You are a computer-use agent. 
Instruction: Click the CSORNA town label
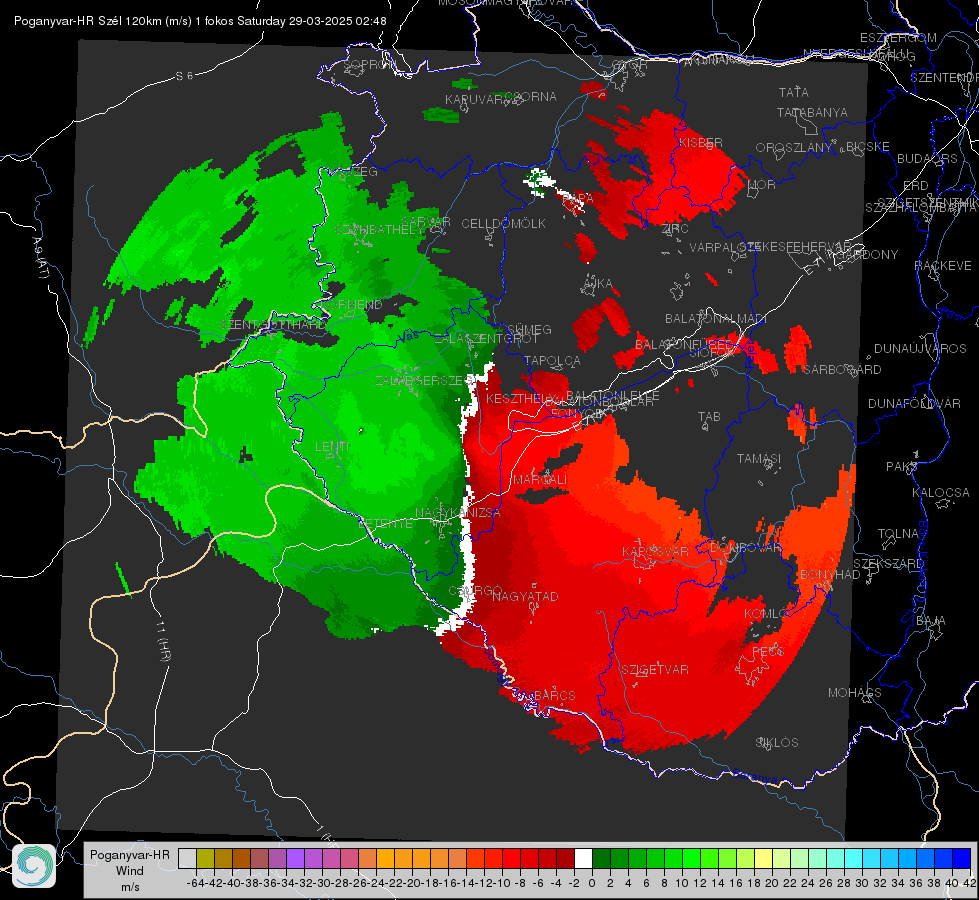pyautogui.click(x=530, y=96)
